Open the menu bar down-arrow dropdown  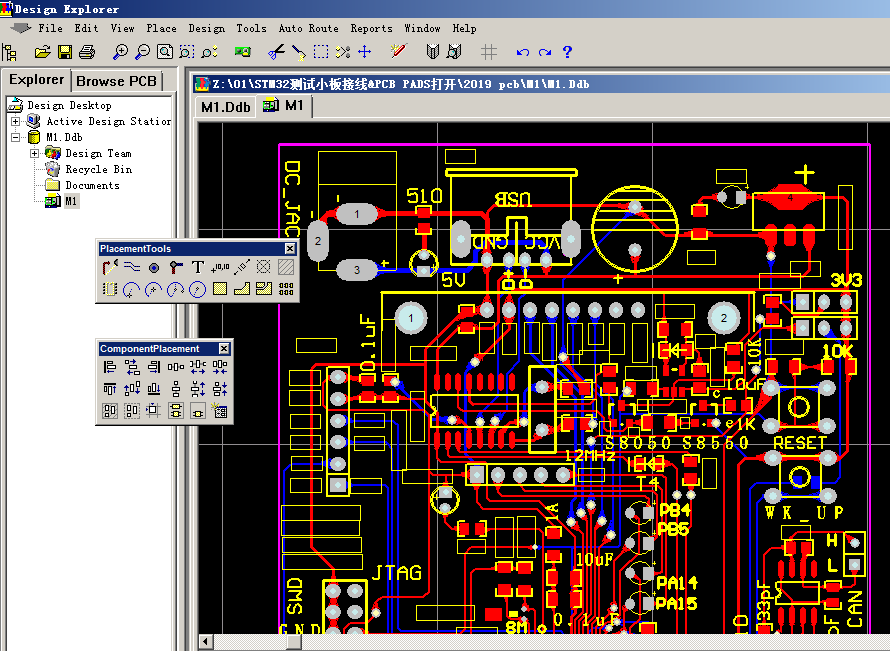coord(20,28)
